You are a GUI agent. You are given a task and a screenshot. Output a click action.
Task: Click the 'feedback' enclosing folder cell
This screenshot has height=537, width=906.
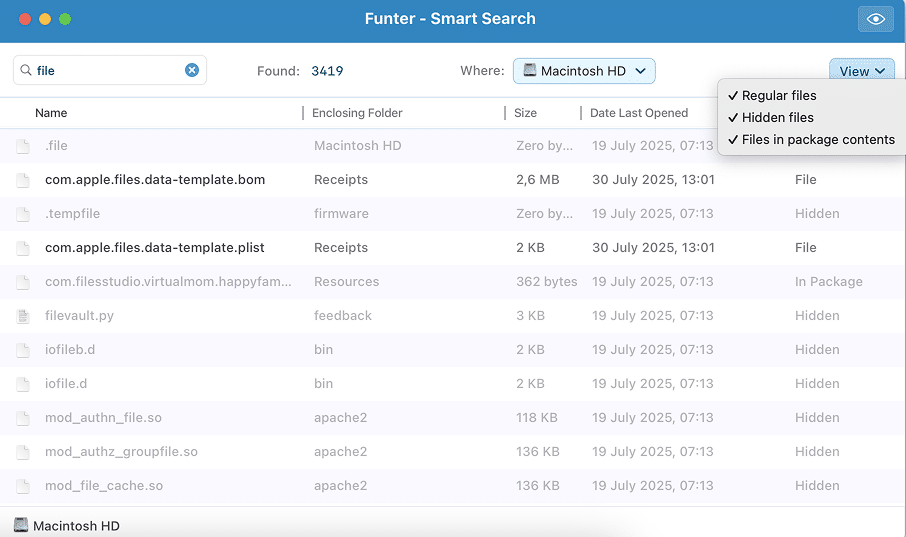tap(343, 316)
